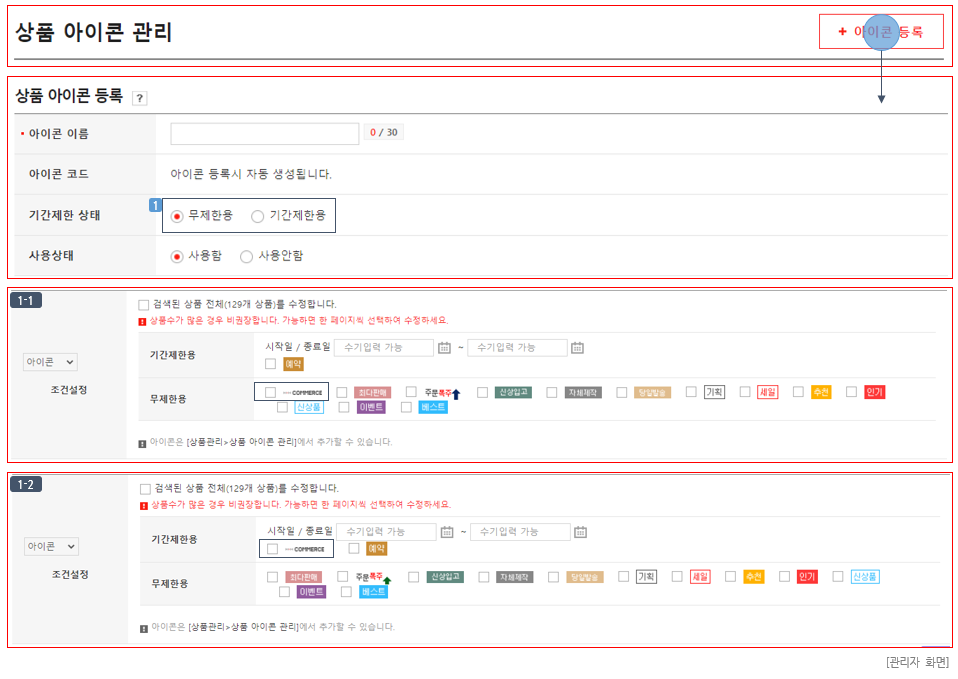This screenshot has height=679, width=958.
Task: Tick the 추천 checkbox in section 1-2
Action: [731, 577]
